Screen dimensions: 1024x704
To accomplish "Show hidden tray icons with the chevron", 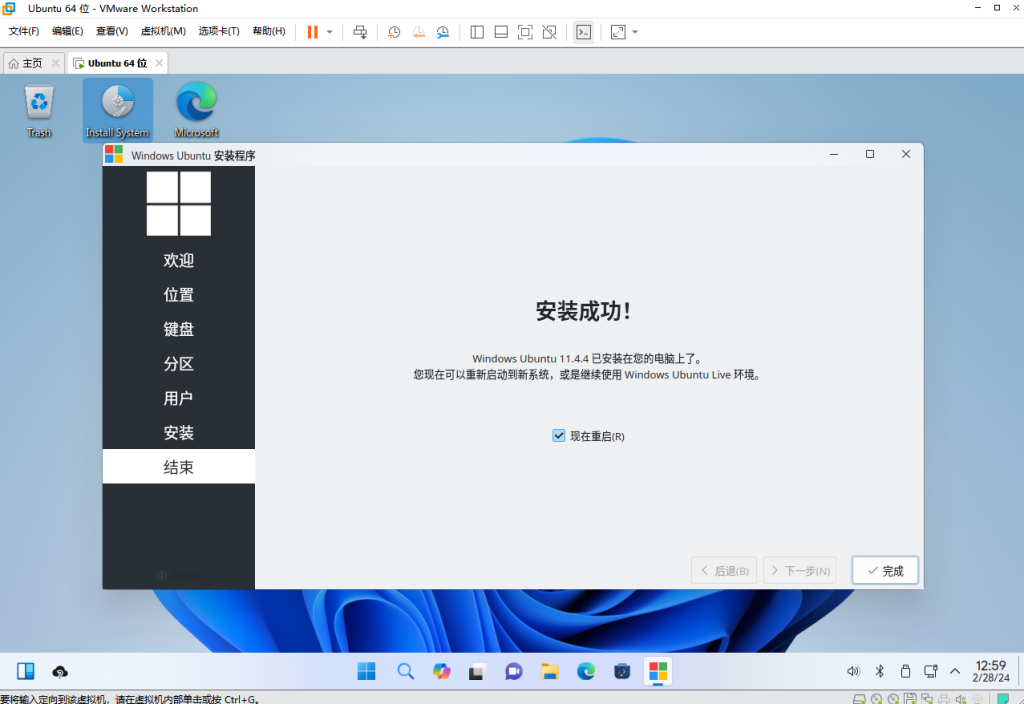I will coord(955,671).
